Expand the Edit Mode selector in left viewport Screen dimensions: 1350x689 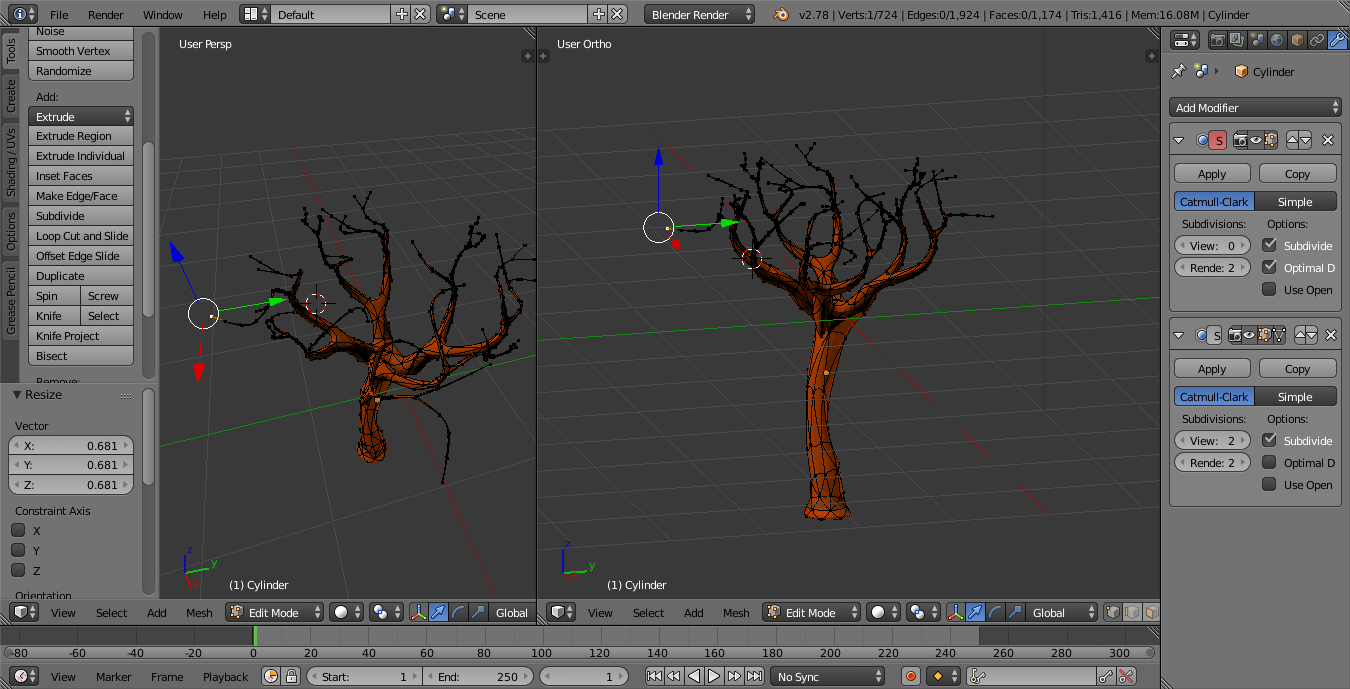tap(275, 613)
